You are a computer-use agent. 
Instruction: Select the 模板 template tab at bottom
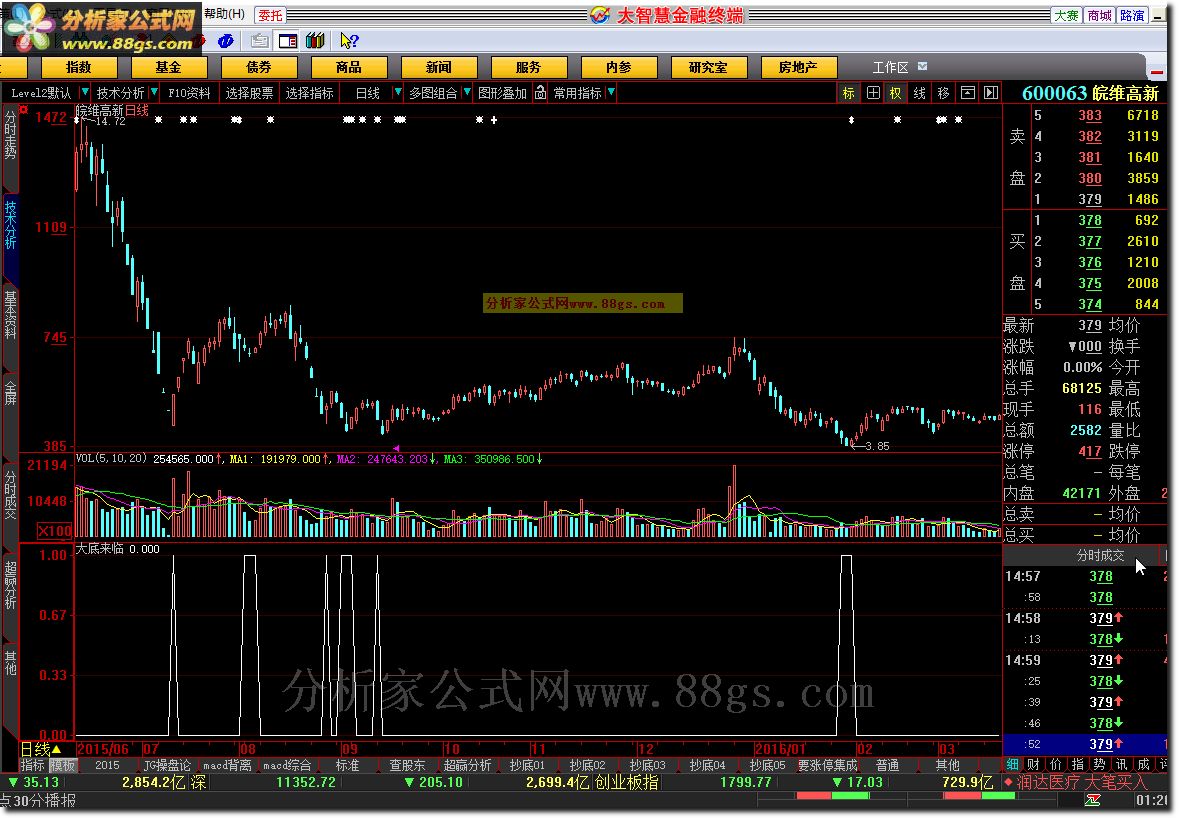point(63,765)
